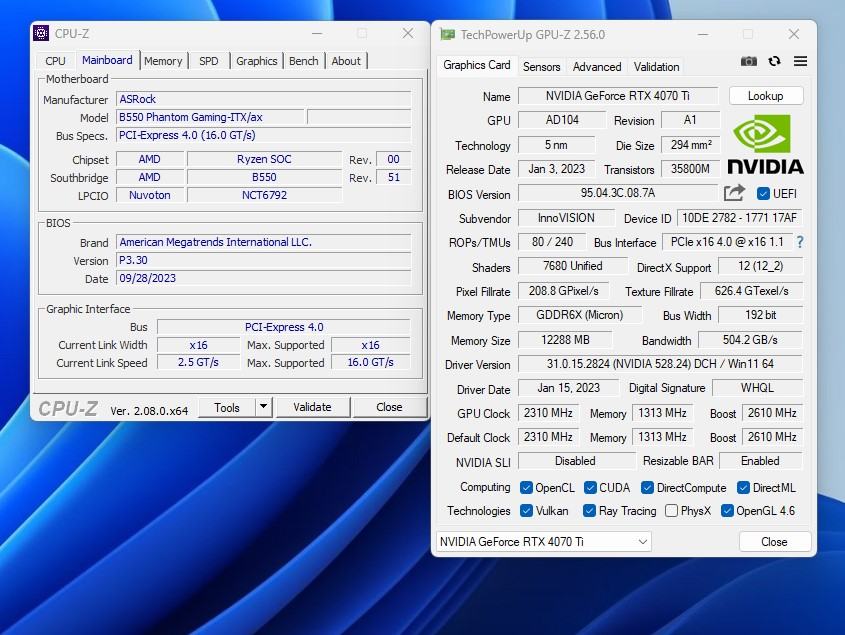The image size is (845, 635).
Task: Toggle the OpenCL checkbox
Action: [x=526, y=488]
